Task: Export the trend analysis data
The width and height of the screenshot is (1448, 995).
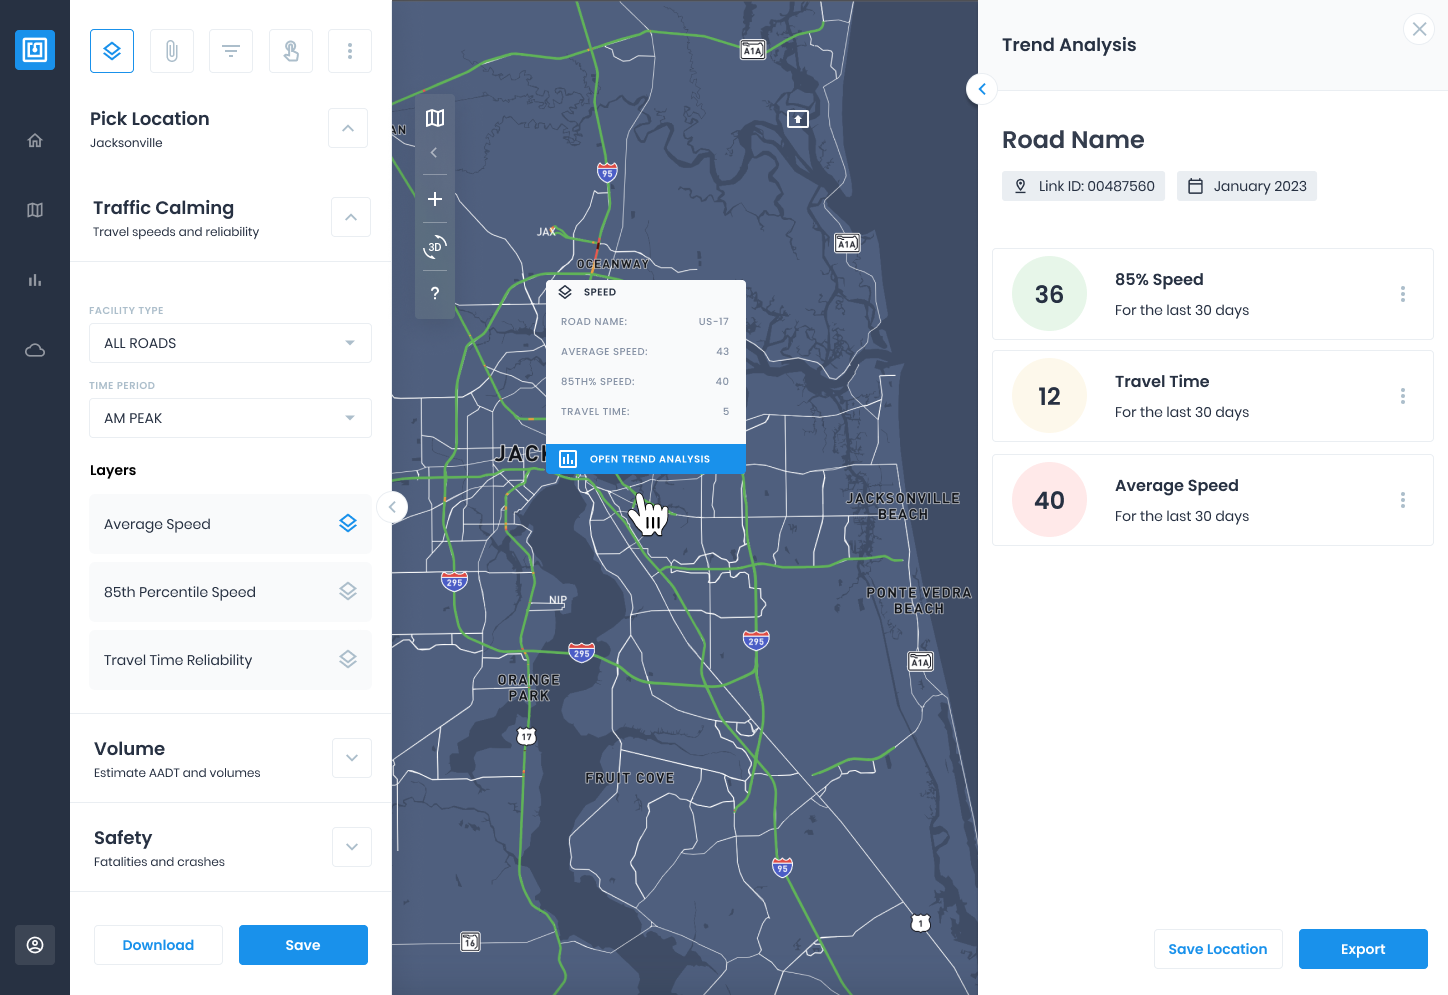Action: click(x=1362, y=949)
